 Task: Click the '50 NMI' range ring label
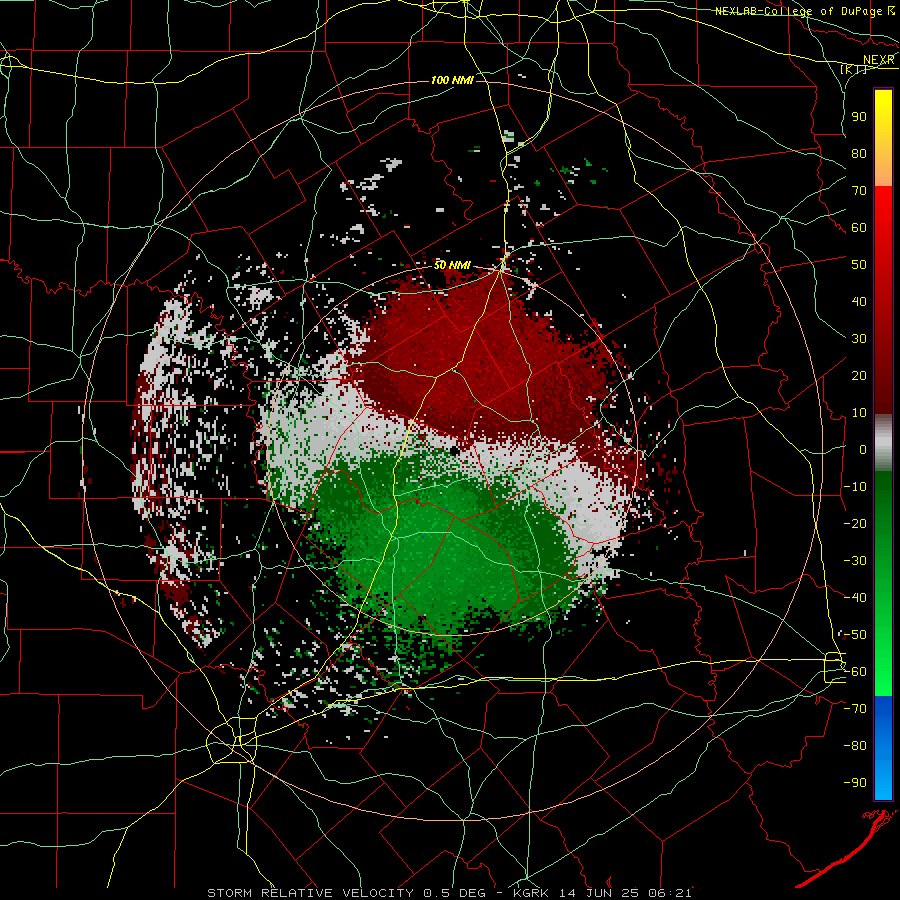coord(452,265)
